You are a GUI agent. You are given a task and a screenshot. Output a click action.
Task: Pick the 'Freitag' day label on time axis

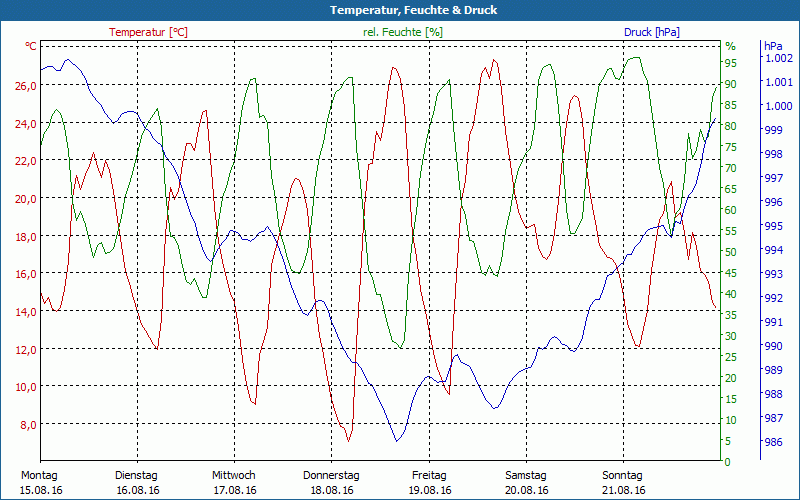[x=429, y=475]
